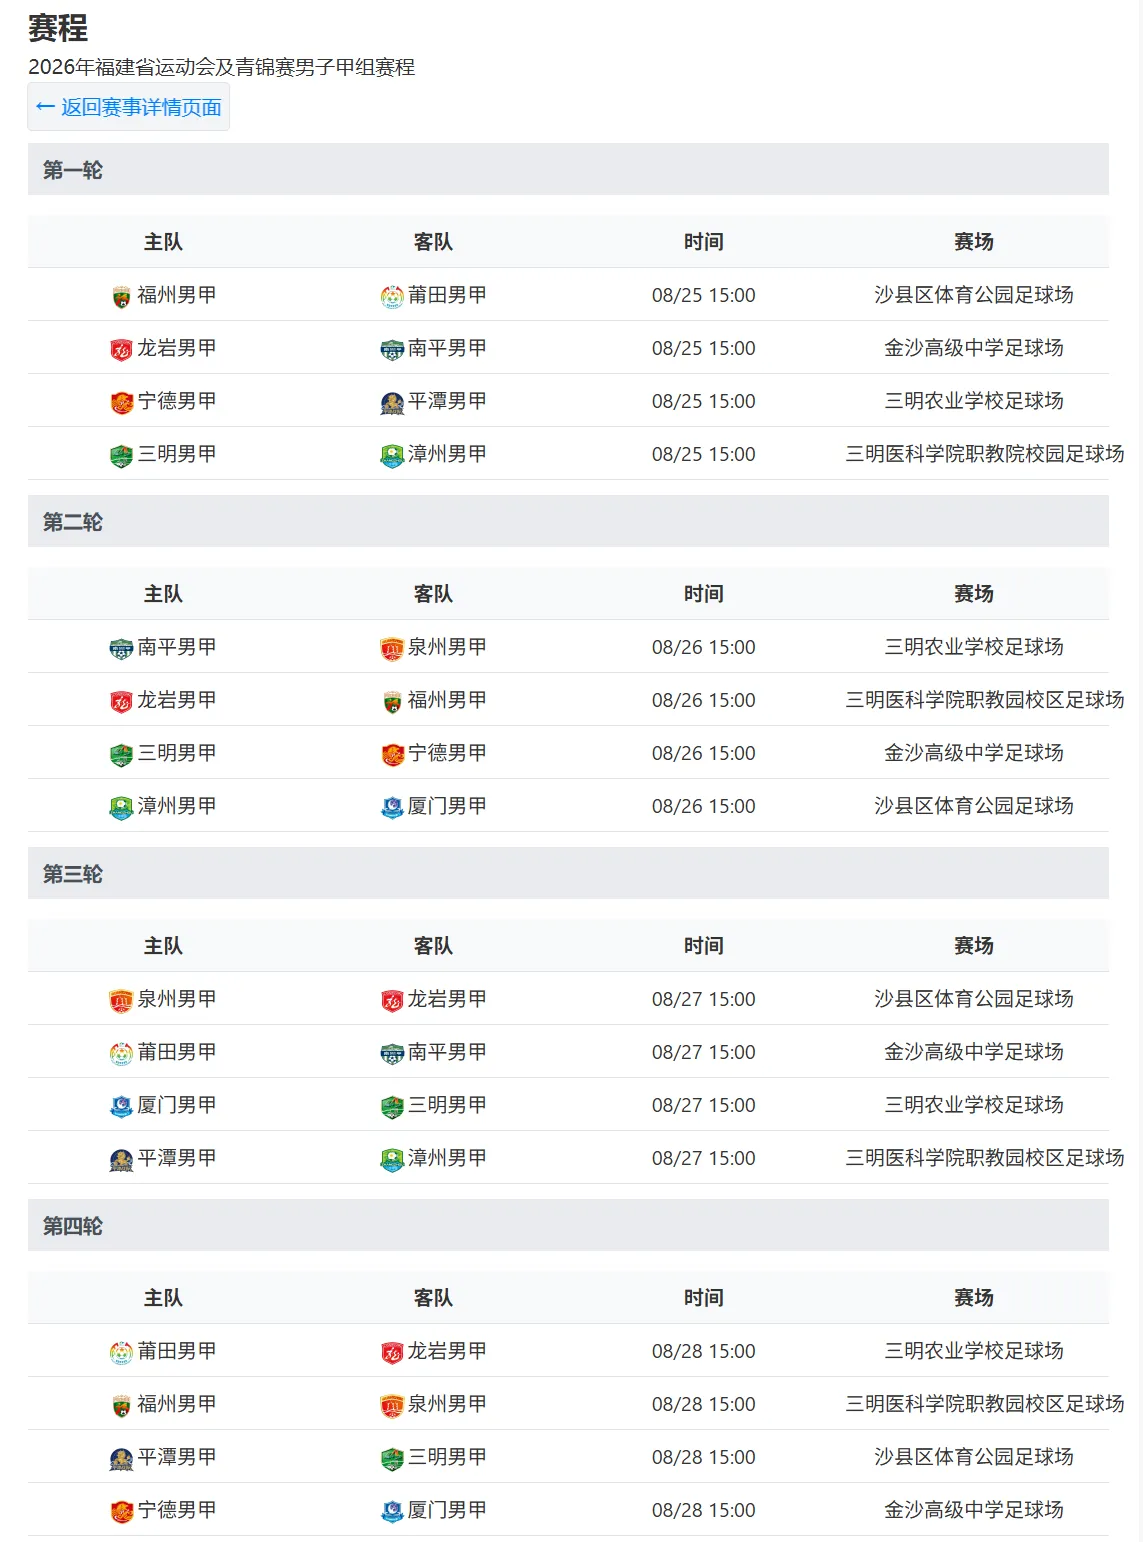The image size is (1143, 1542).
Task: Click the 泉州男甲 logo in 第三轮
Action: point(121,1000)
